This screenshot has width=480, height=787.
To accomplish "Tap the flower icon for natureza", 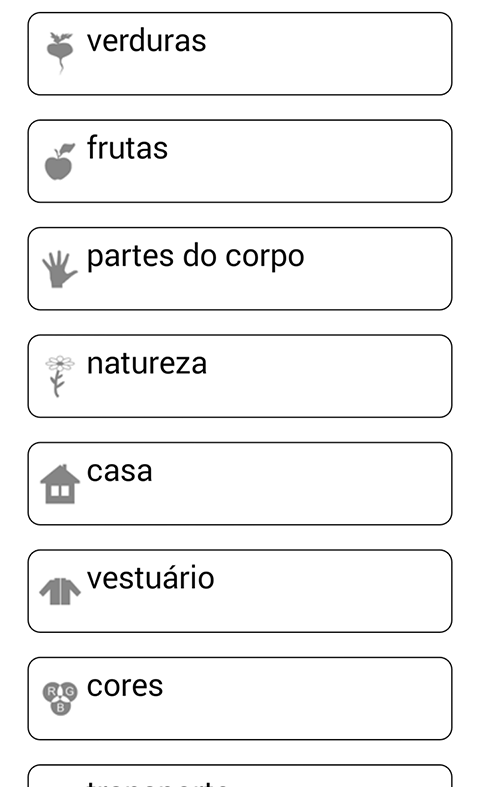I will [x=60, y=376].
